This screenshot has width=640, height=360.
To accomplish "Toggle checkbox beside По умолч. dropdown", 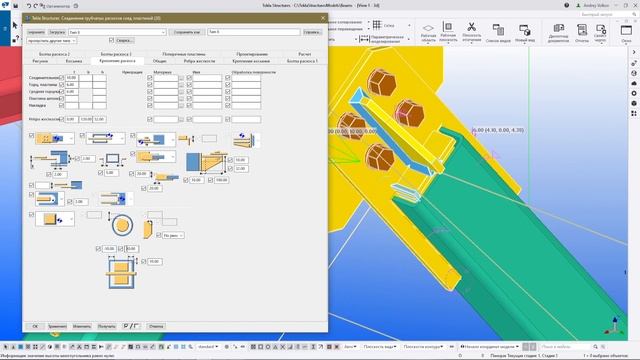I will point(159,235).
